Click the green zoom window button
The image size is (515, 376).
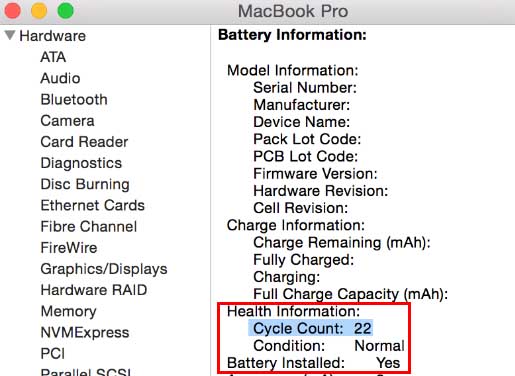point(66,11)
